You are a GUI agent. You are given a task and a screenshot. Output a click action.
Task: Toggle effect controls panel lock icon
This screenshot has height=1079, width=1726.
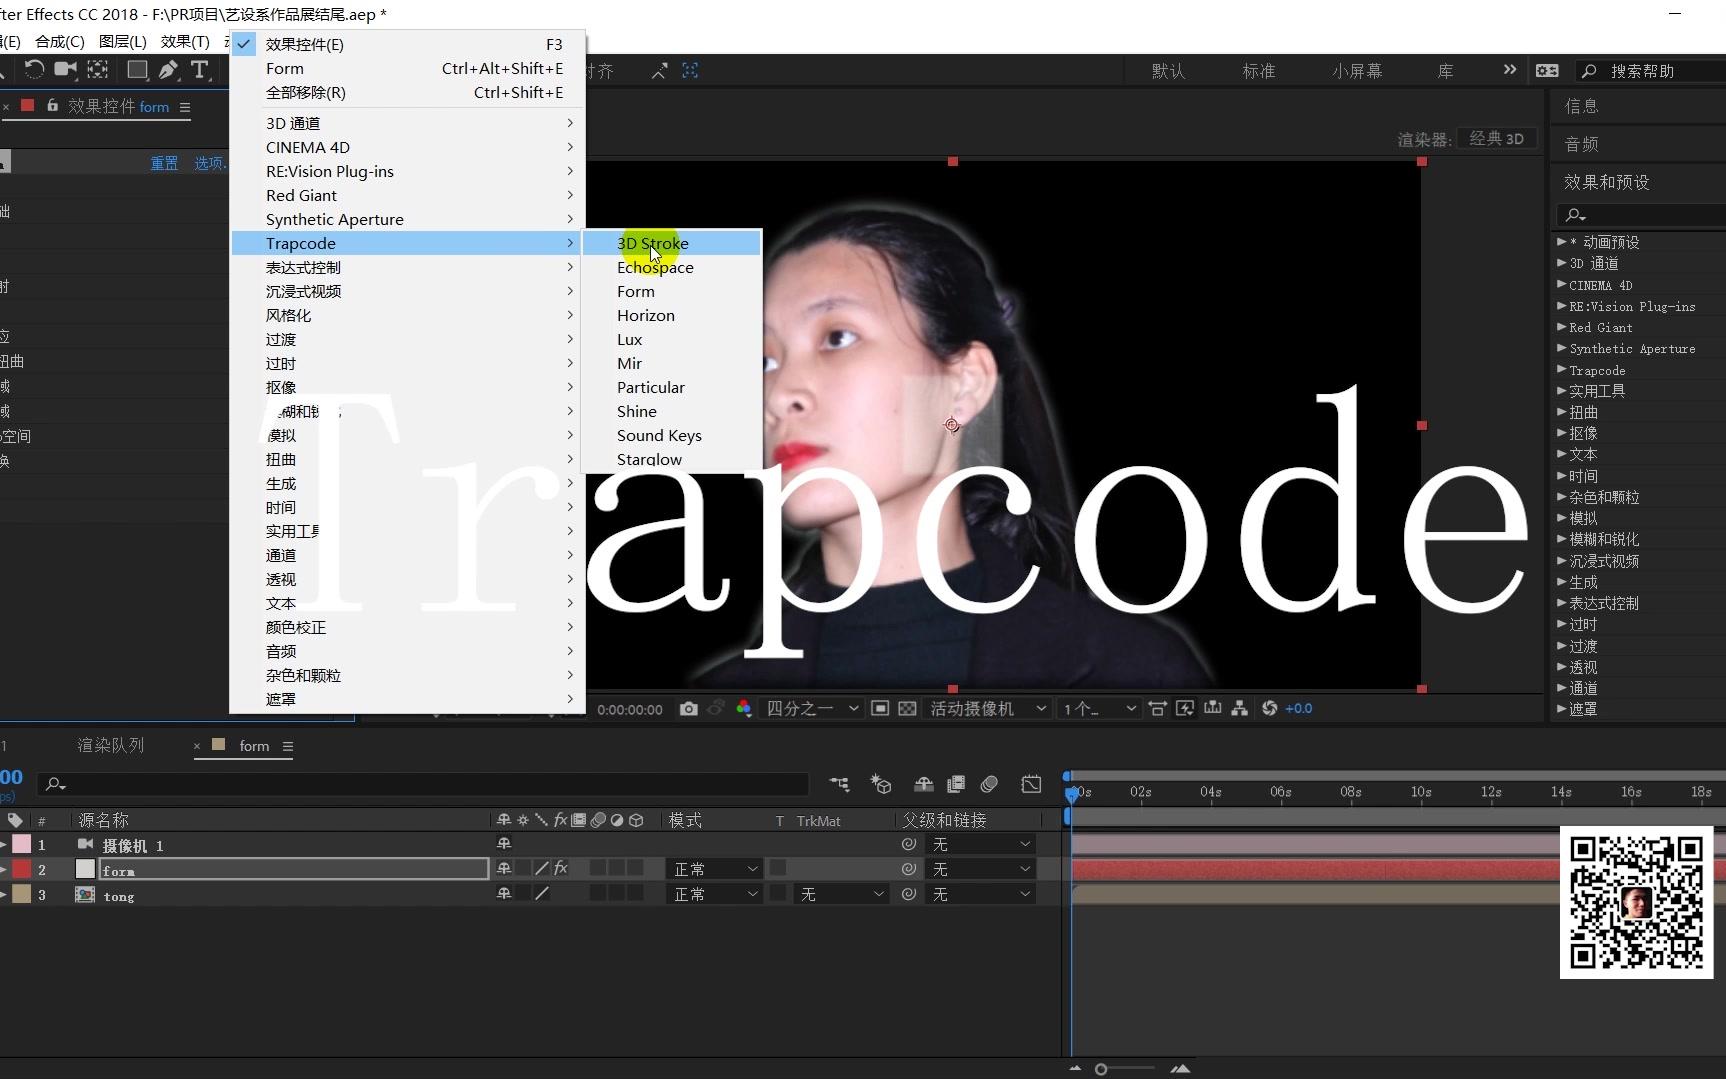click(52, 105)
